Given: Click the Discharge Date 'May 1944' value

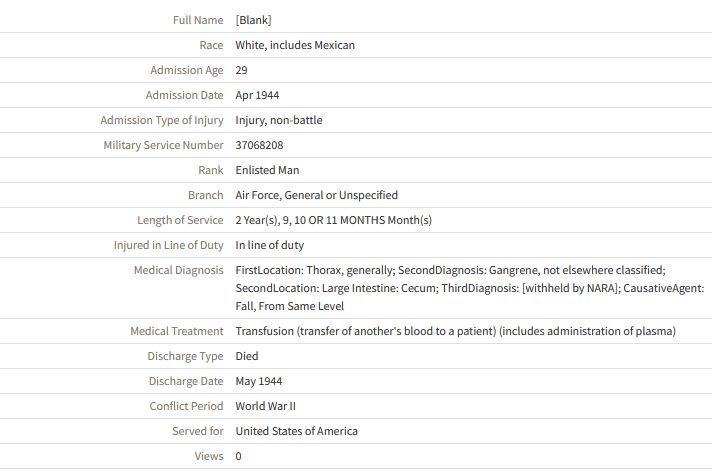Looking at the screenshot, I should click(258, 381).
